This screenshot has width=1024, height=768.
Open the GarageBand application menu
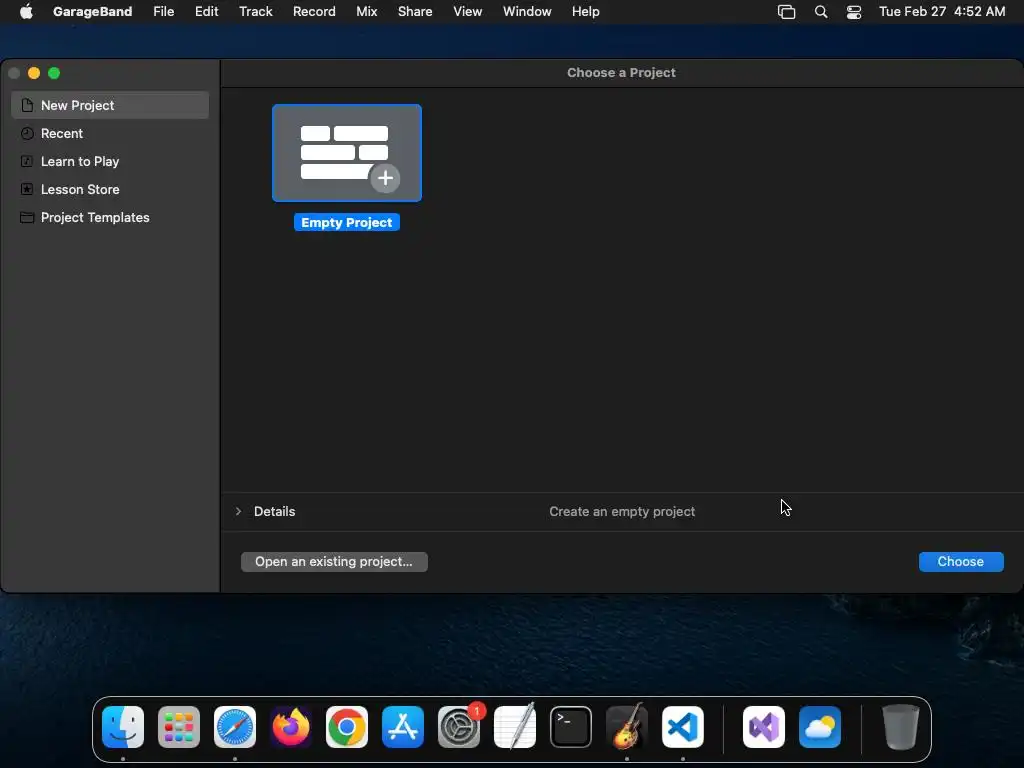pos(92,12)
